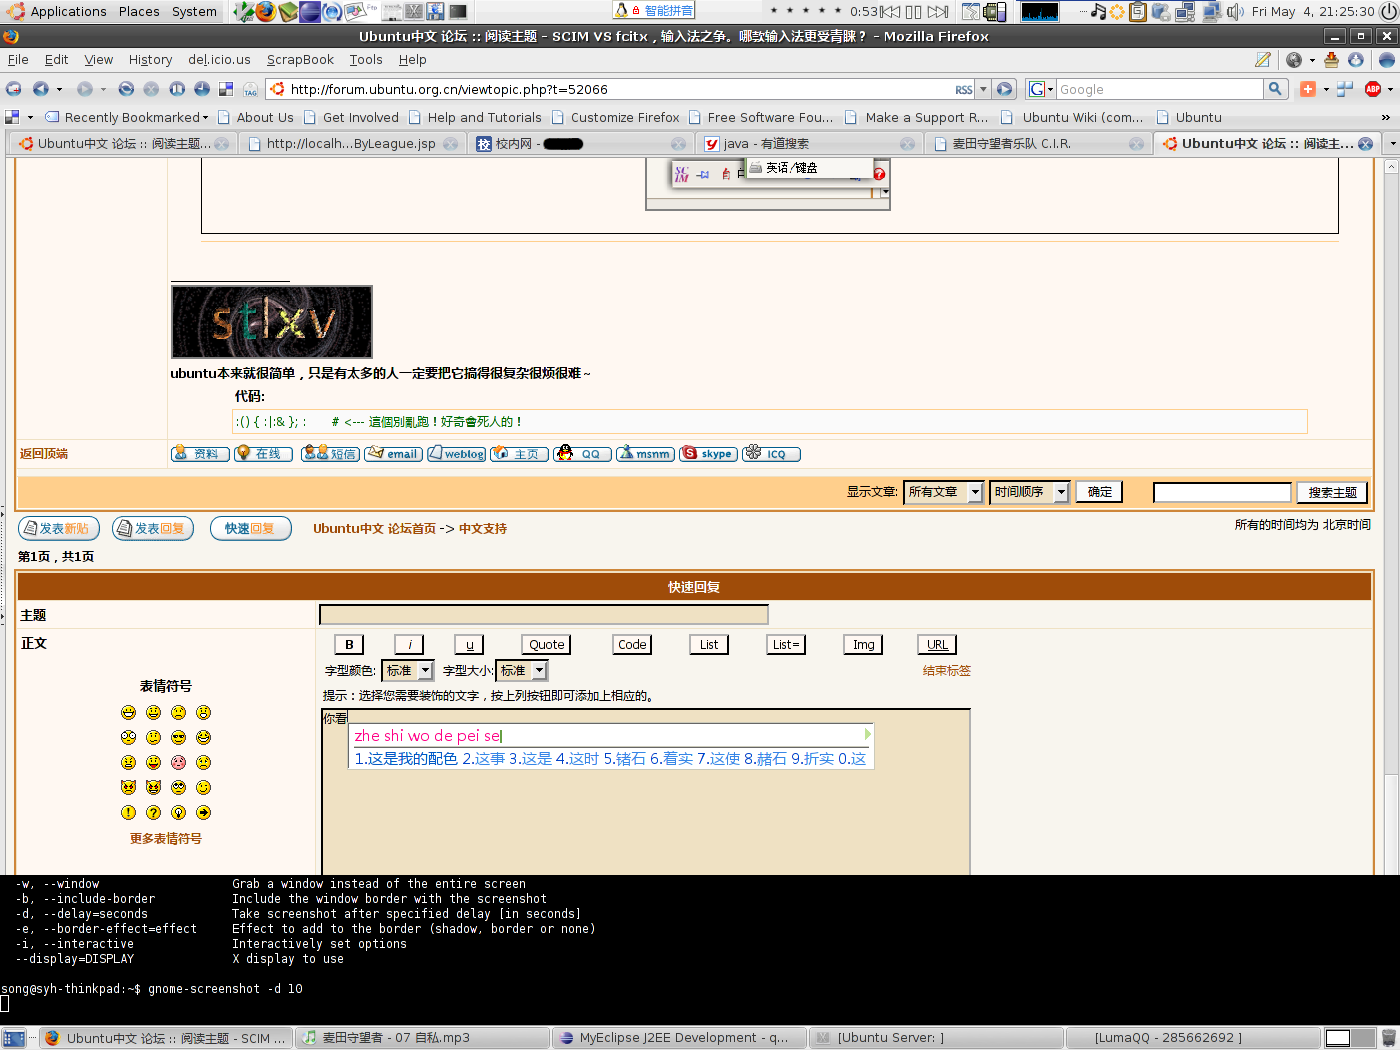Viewport: 1400px width, 1050px height.
Task: Click the pause button in the panel player
Action: click(913, 12)
